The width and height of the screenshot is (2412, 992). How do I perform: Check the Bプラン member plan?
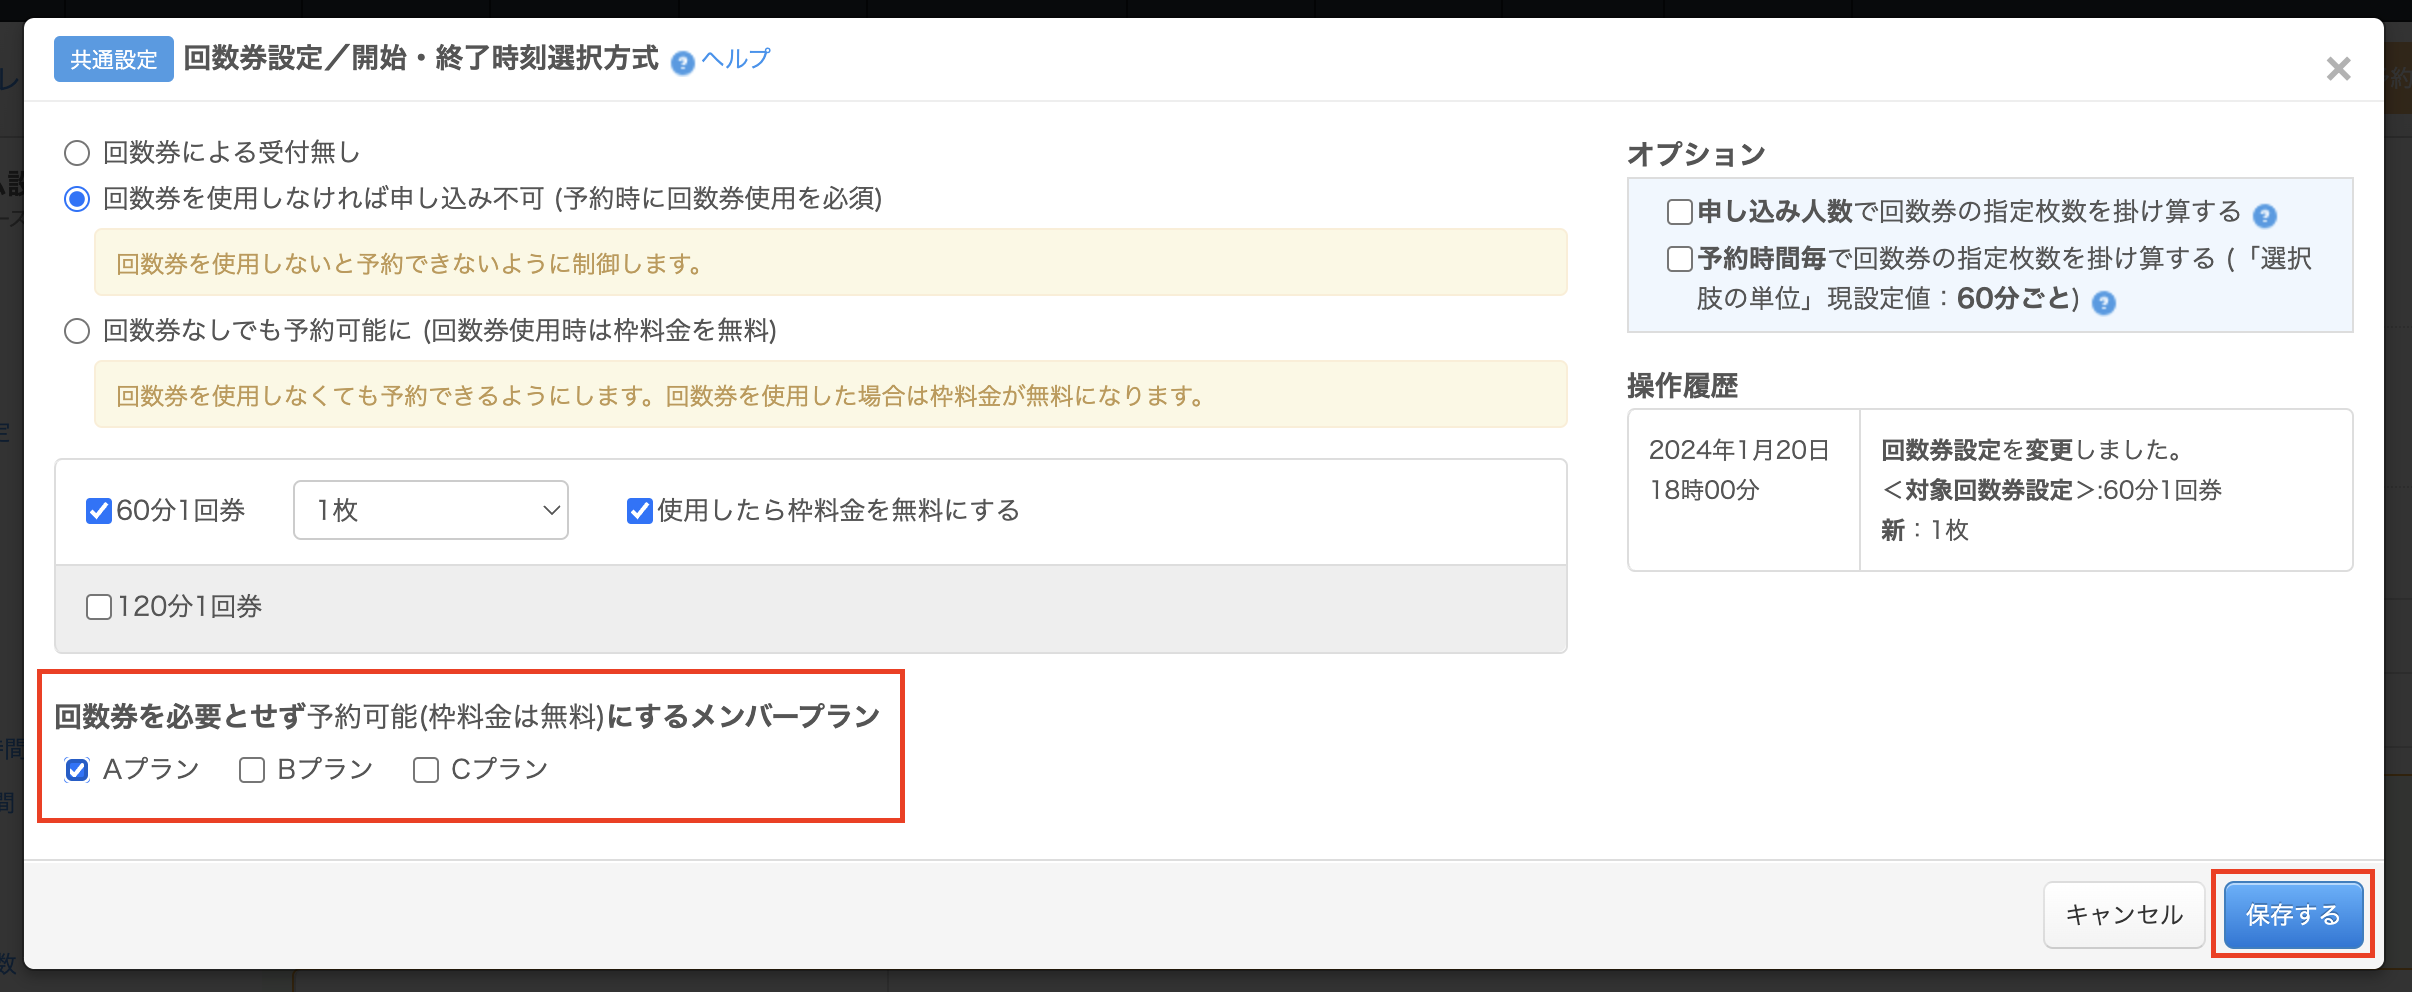pyautogui.click(x=252, y=770)
